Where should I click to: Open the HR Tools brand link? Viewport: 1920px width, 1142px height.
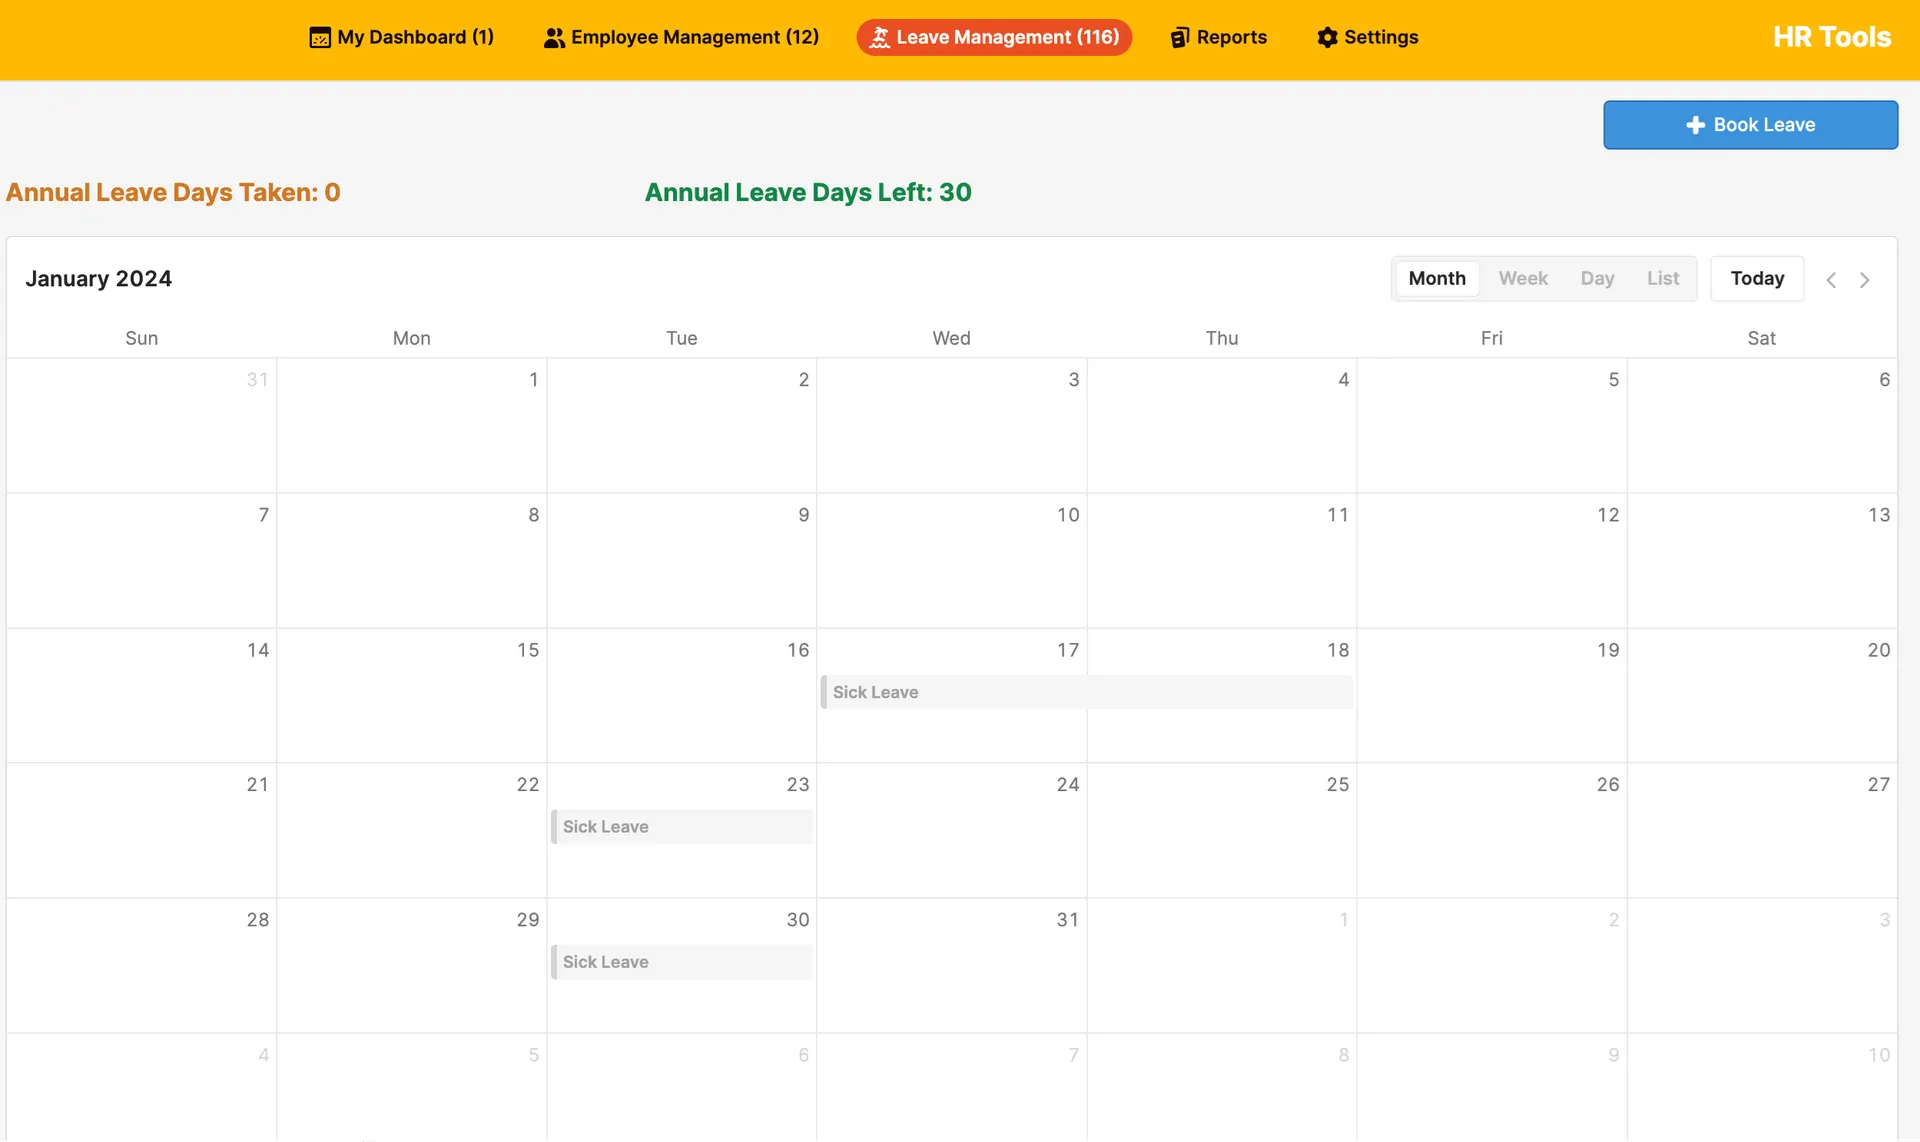click(x=1832, y=37)
